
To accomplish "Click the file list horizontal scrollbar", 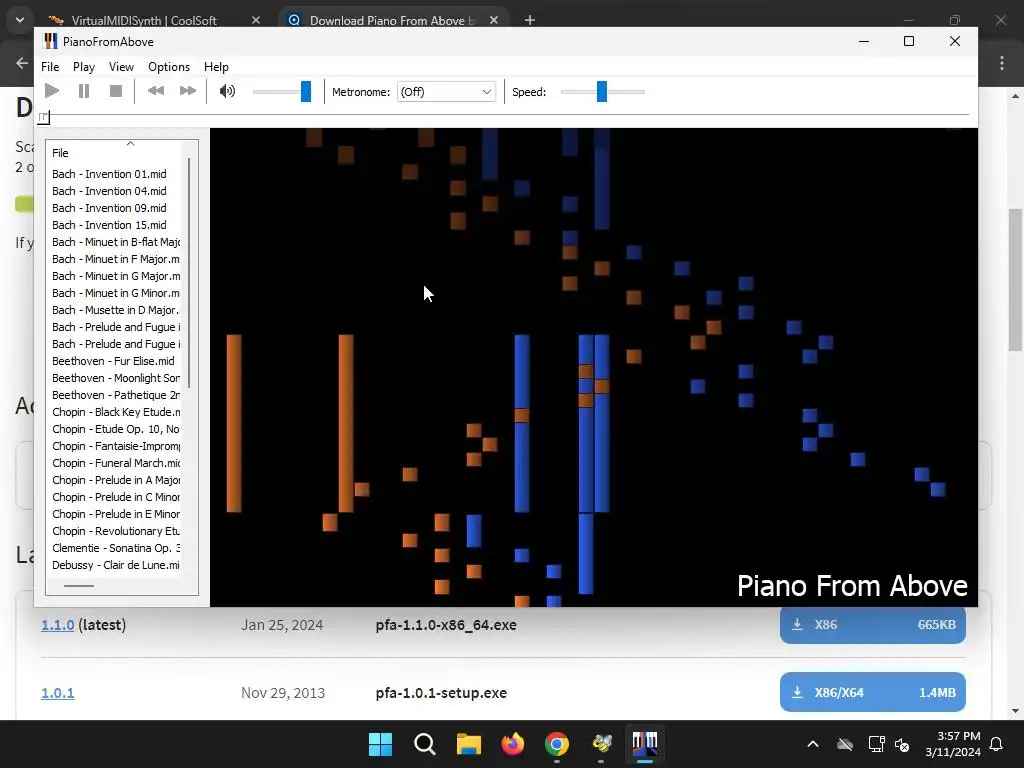I will pyautogui.click(x=79, y=586).
